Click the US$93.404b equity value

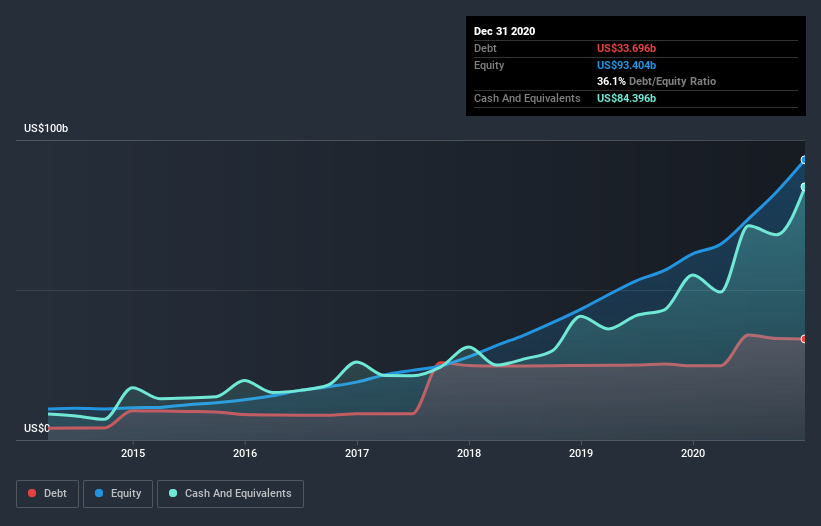pyautogui.click(x=626, y=65)
